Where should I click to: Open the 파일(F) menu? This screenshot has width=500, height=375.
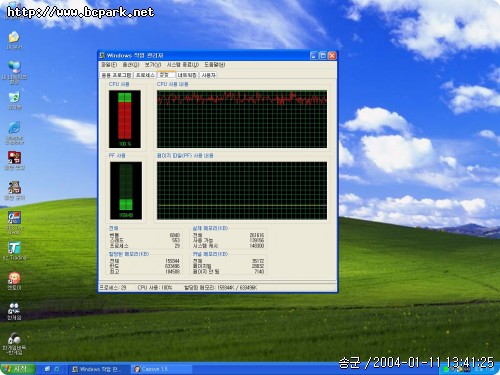109,65
